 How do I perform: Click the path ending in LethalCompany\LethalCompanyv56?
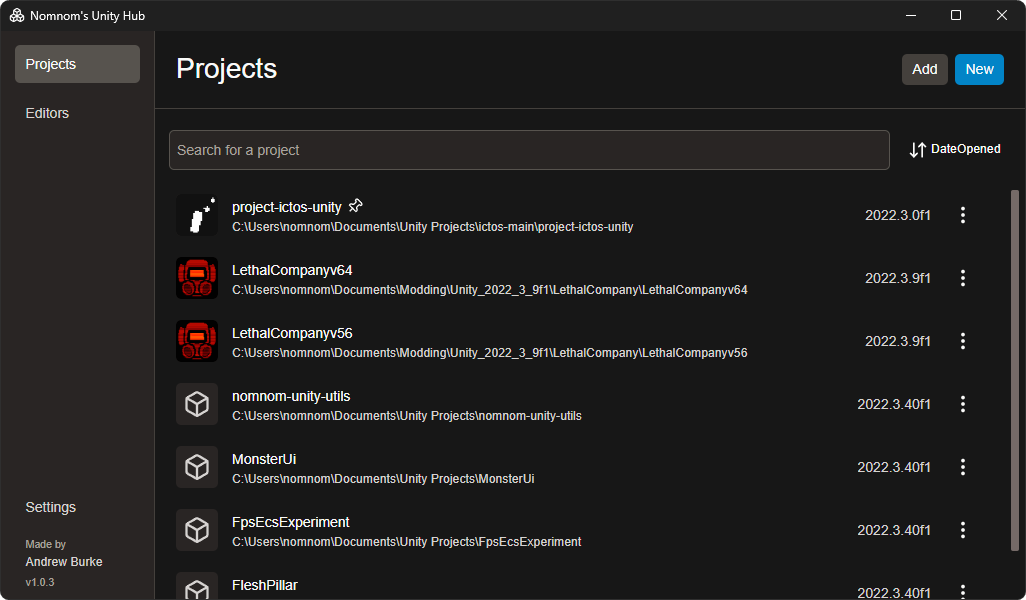pos(489,353)
